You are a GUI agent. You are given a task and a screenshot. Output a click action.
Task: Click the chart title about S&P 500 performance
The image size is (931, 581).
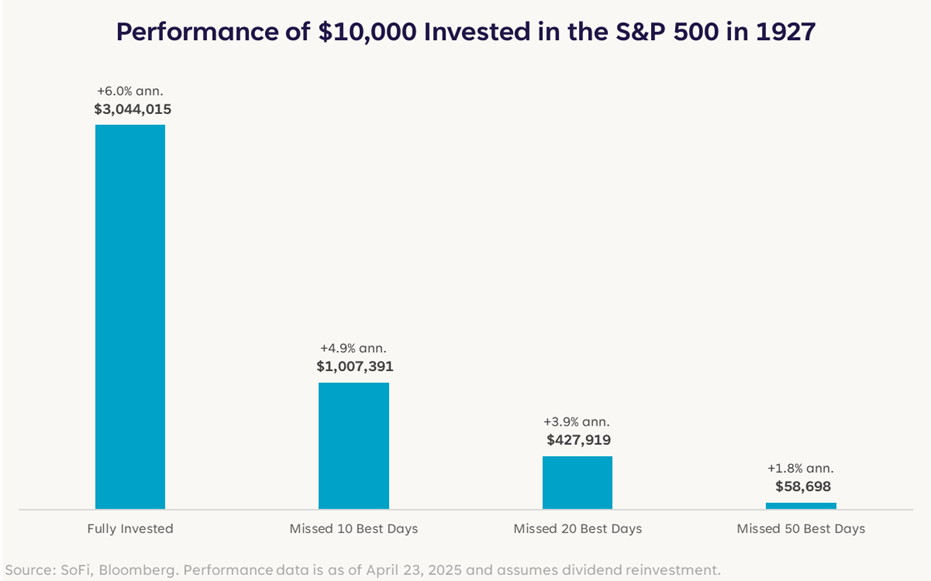point(465,32)
